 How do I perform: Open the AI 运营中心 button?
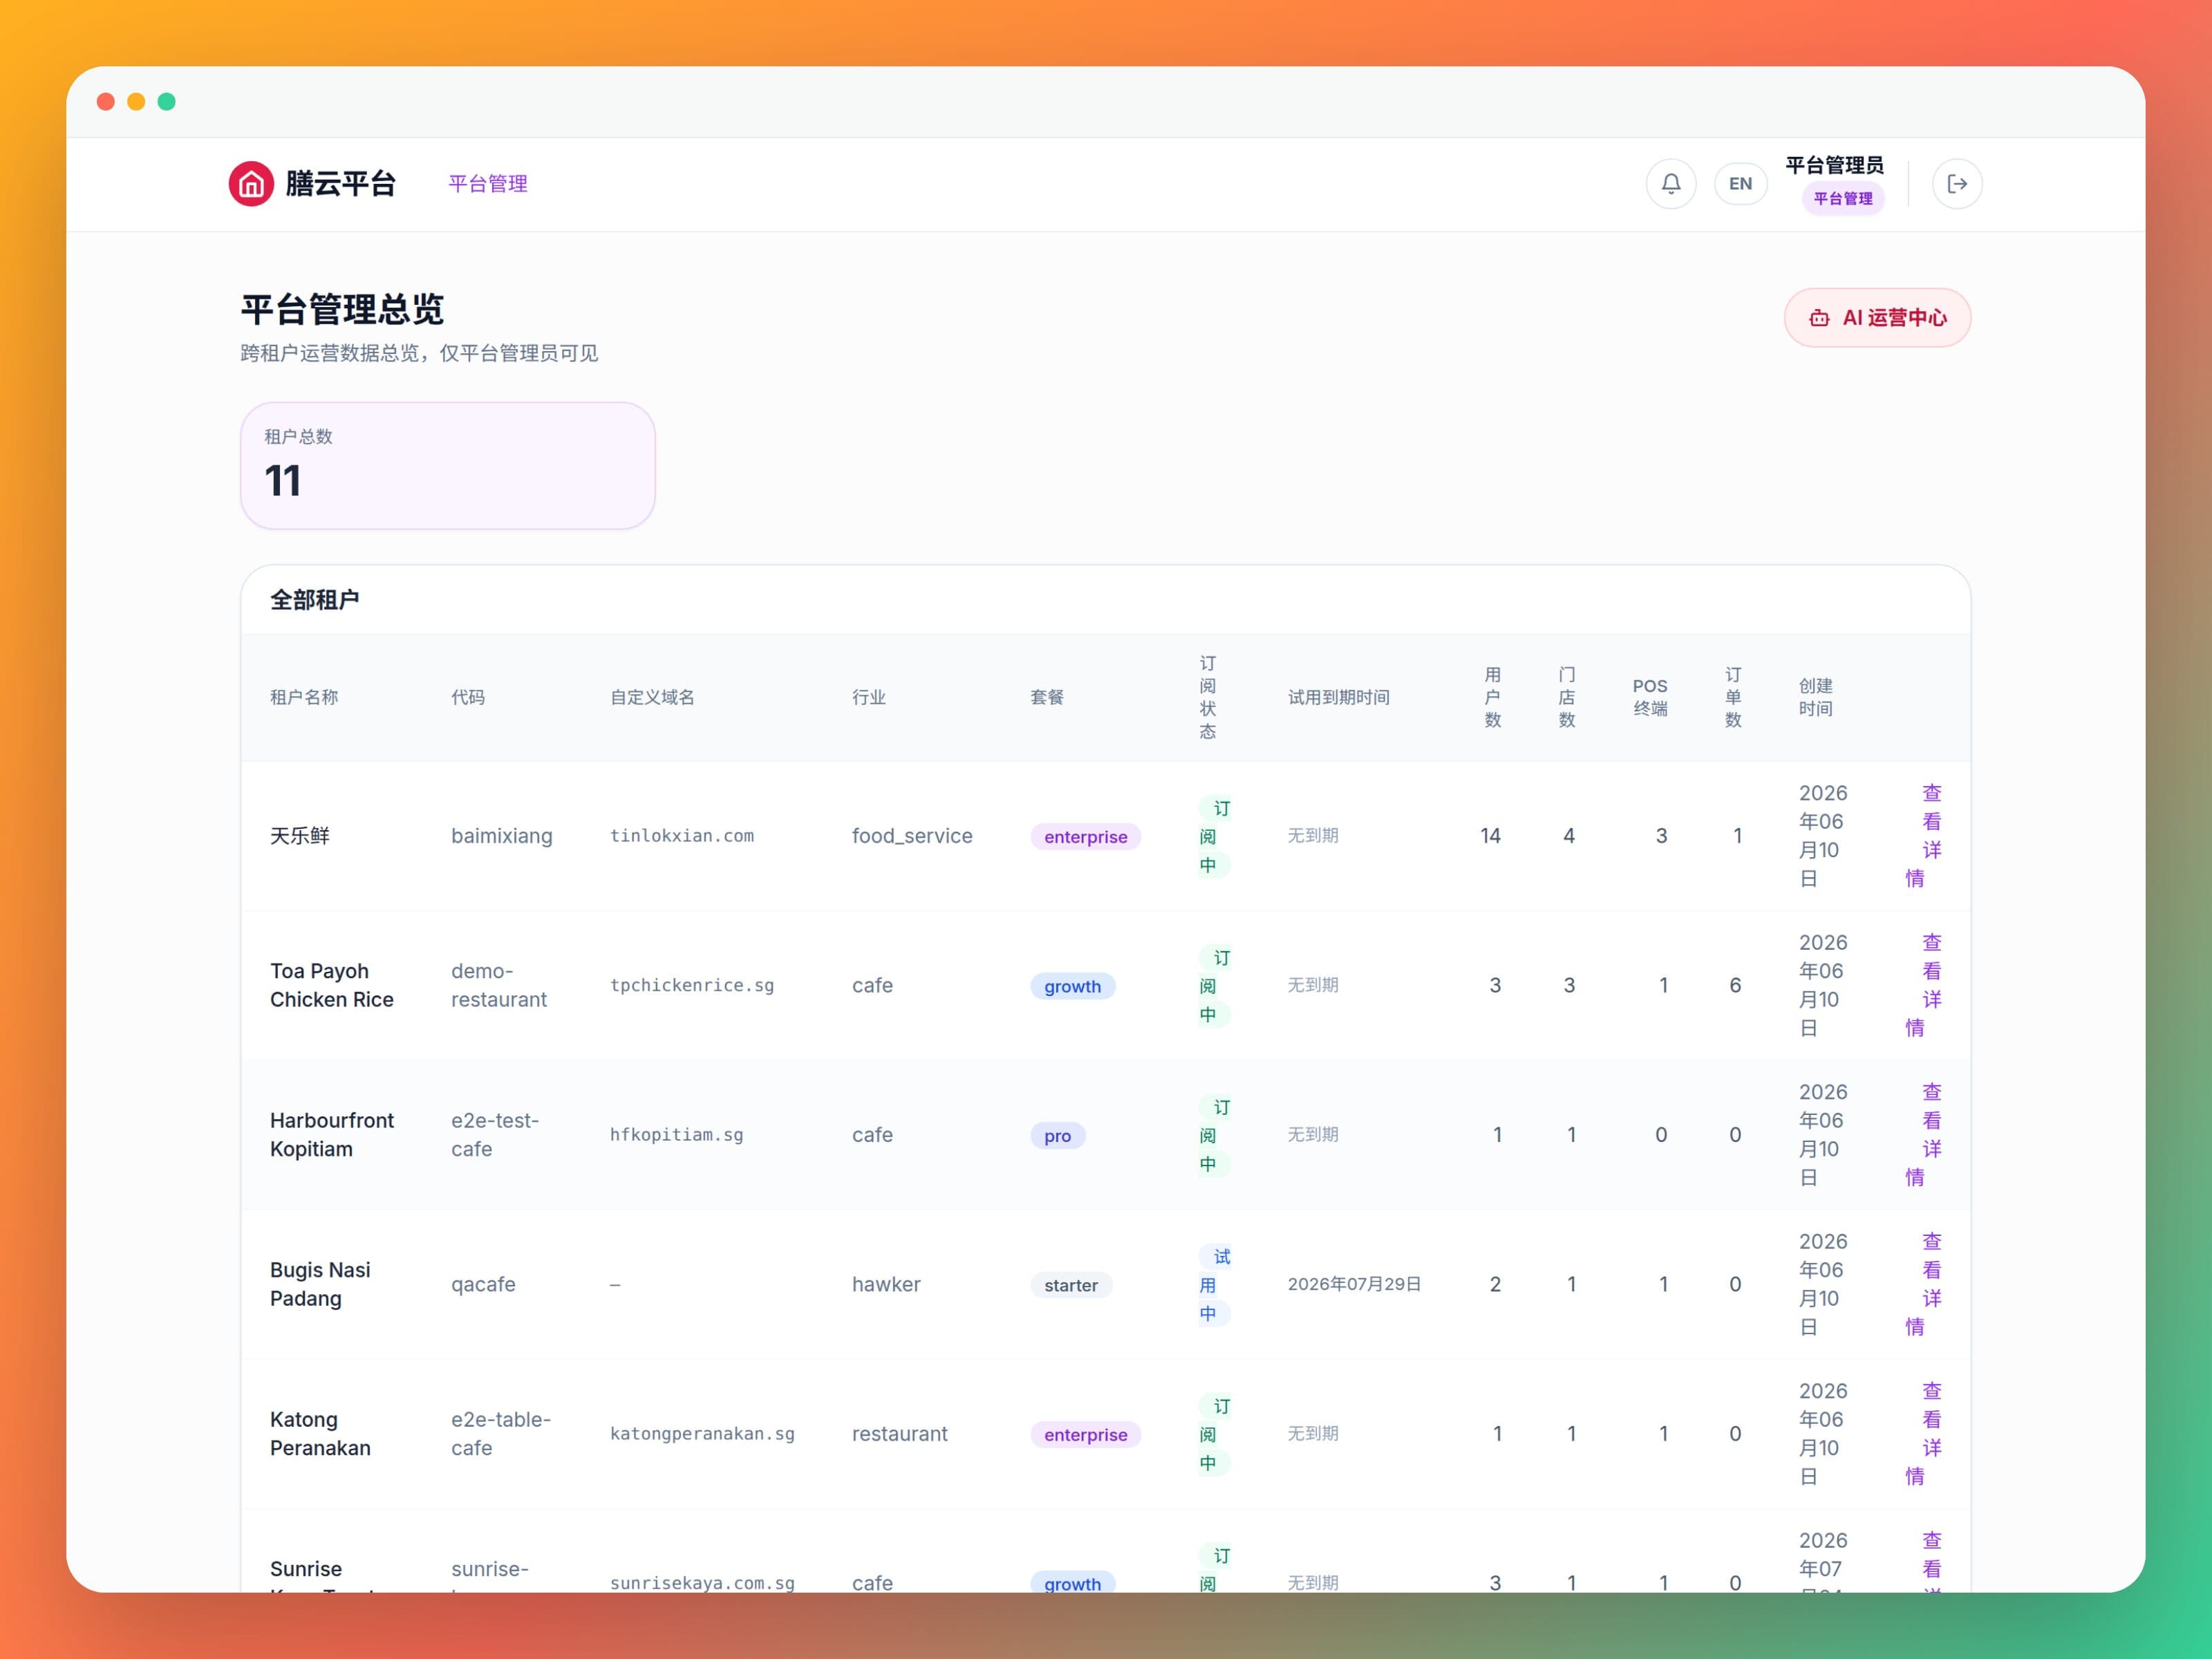[1877, 318]
